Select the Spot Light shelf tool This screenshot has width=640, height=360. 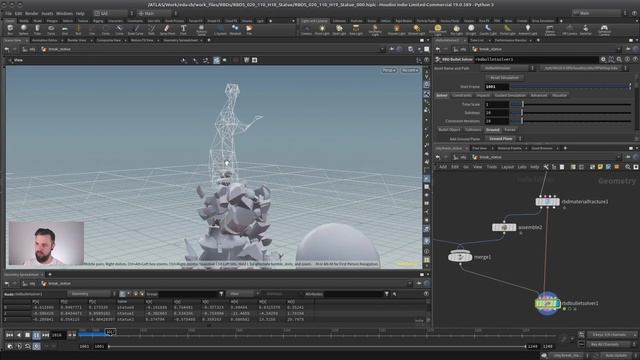[339, 29]
